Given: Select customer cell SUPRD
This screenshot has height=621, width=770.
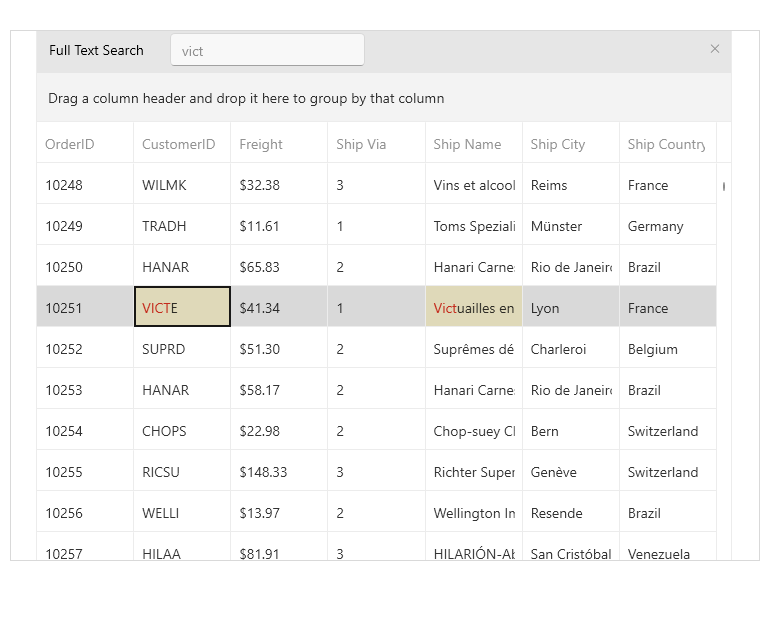Looking at the screenshot, I should pos(182,348).
